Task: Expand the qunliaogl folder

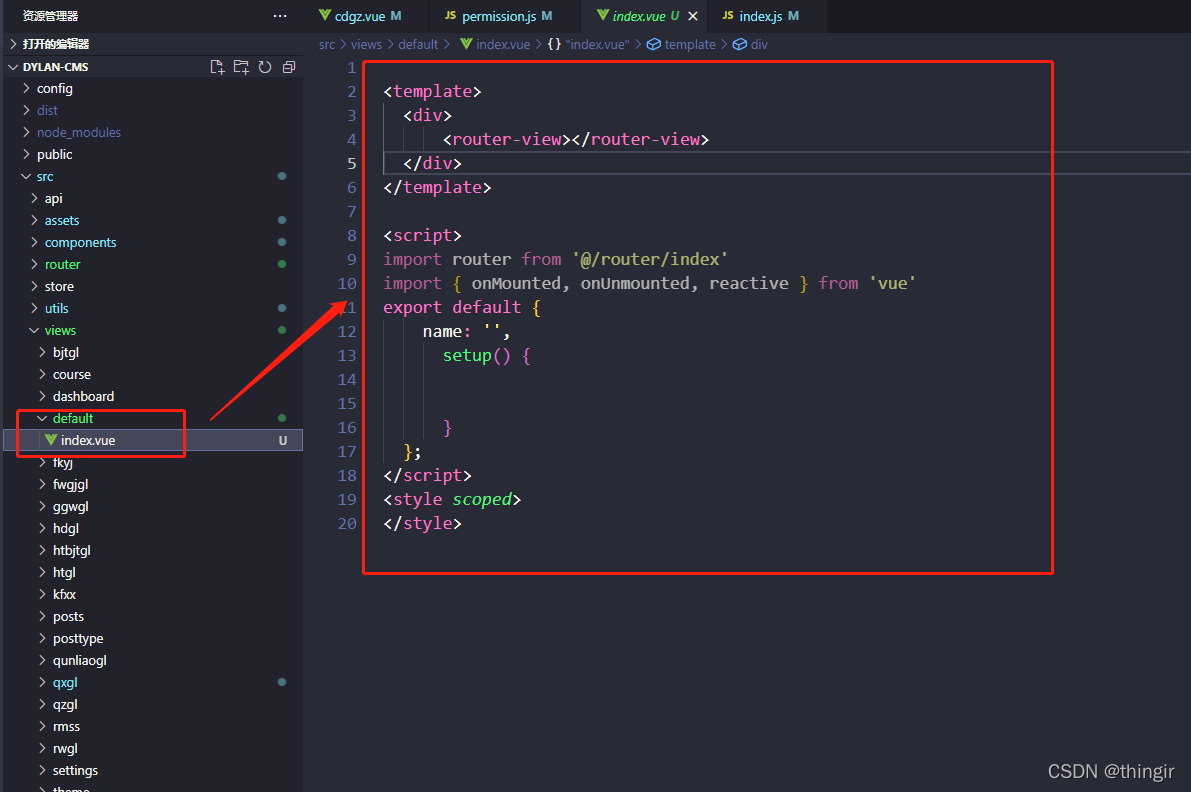Action: point(153,661)
